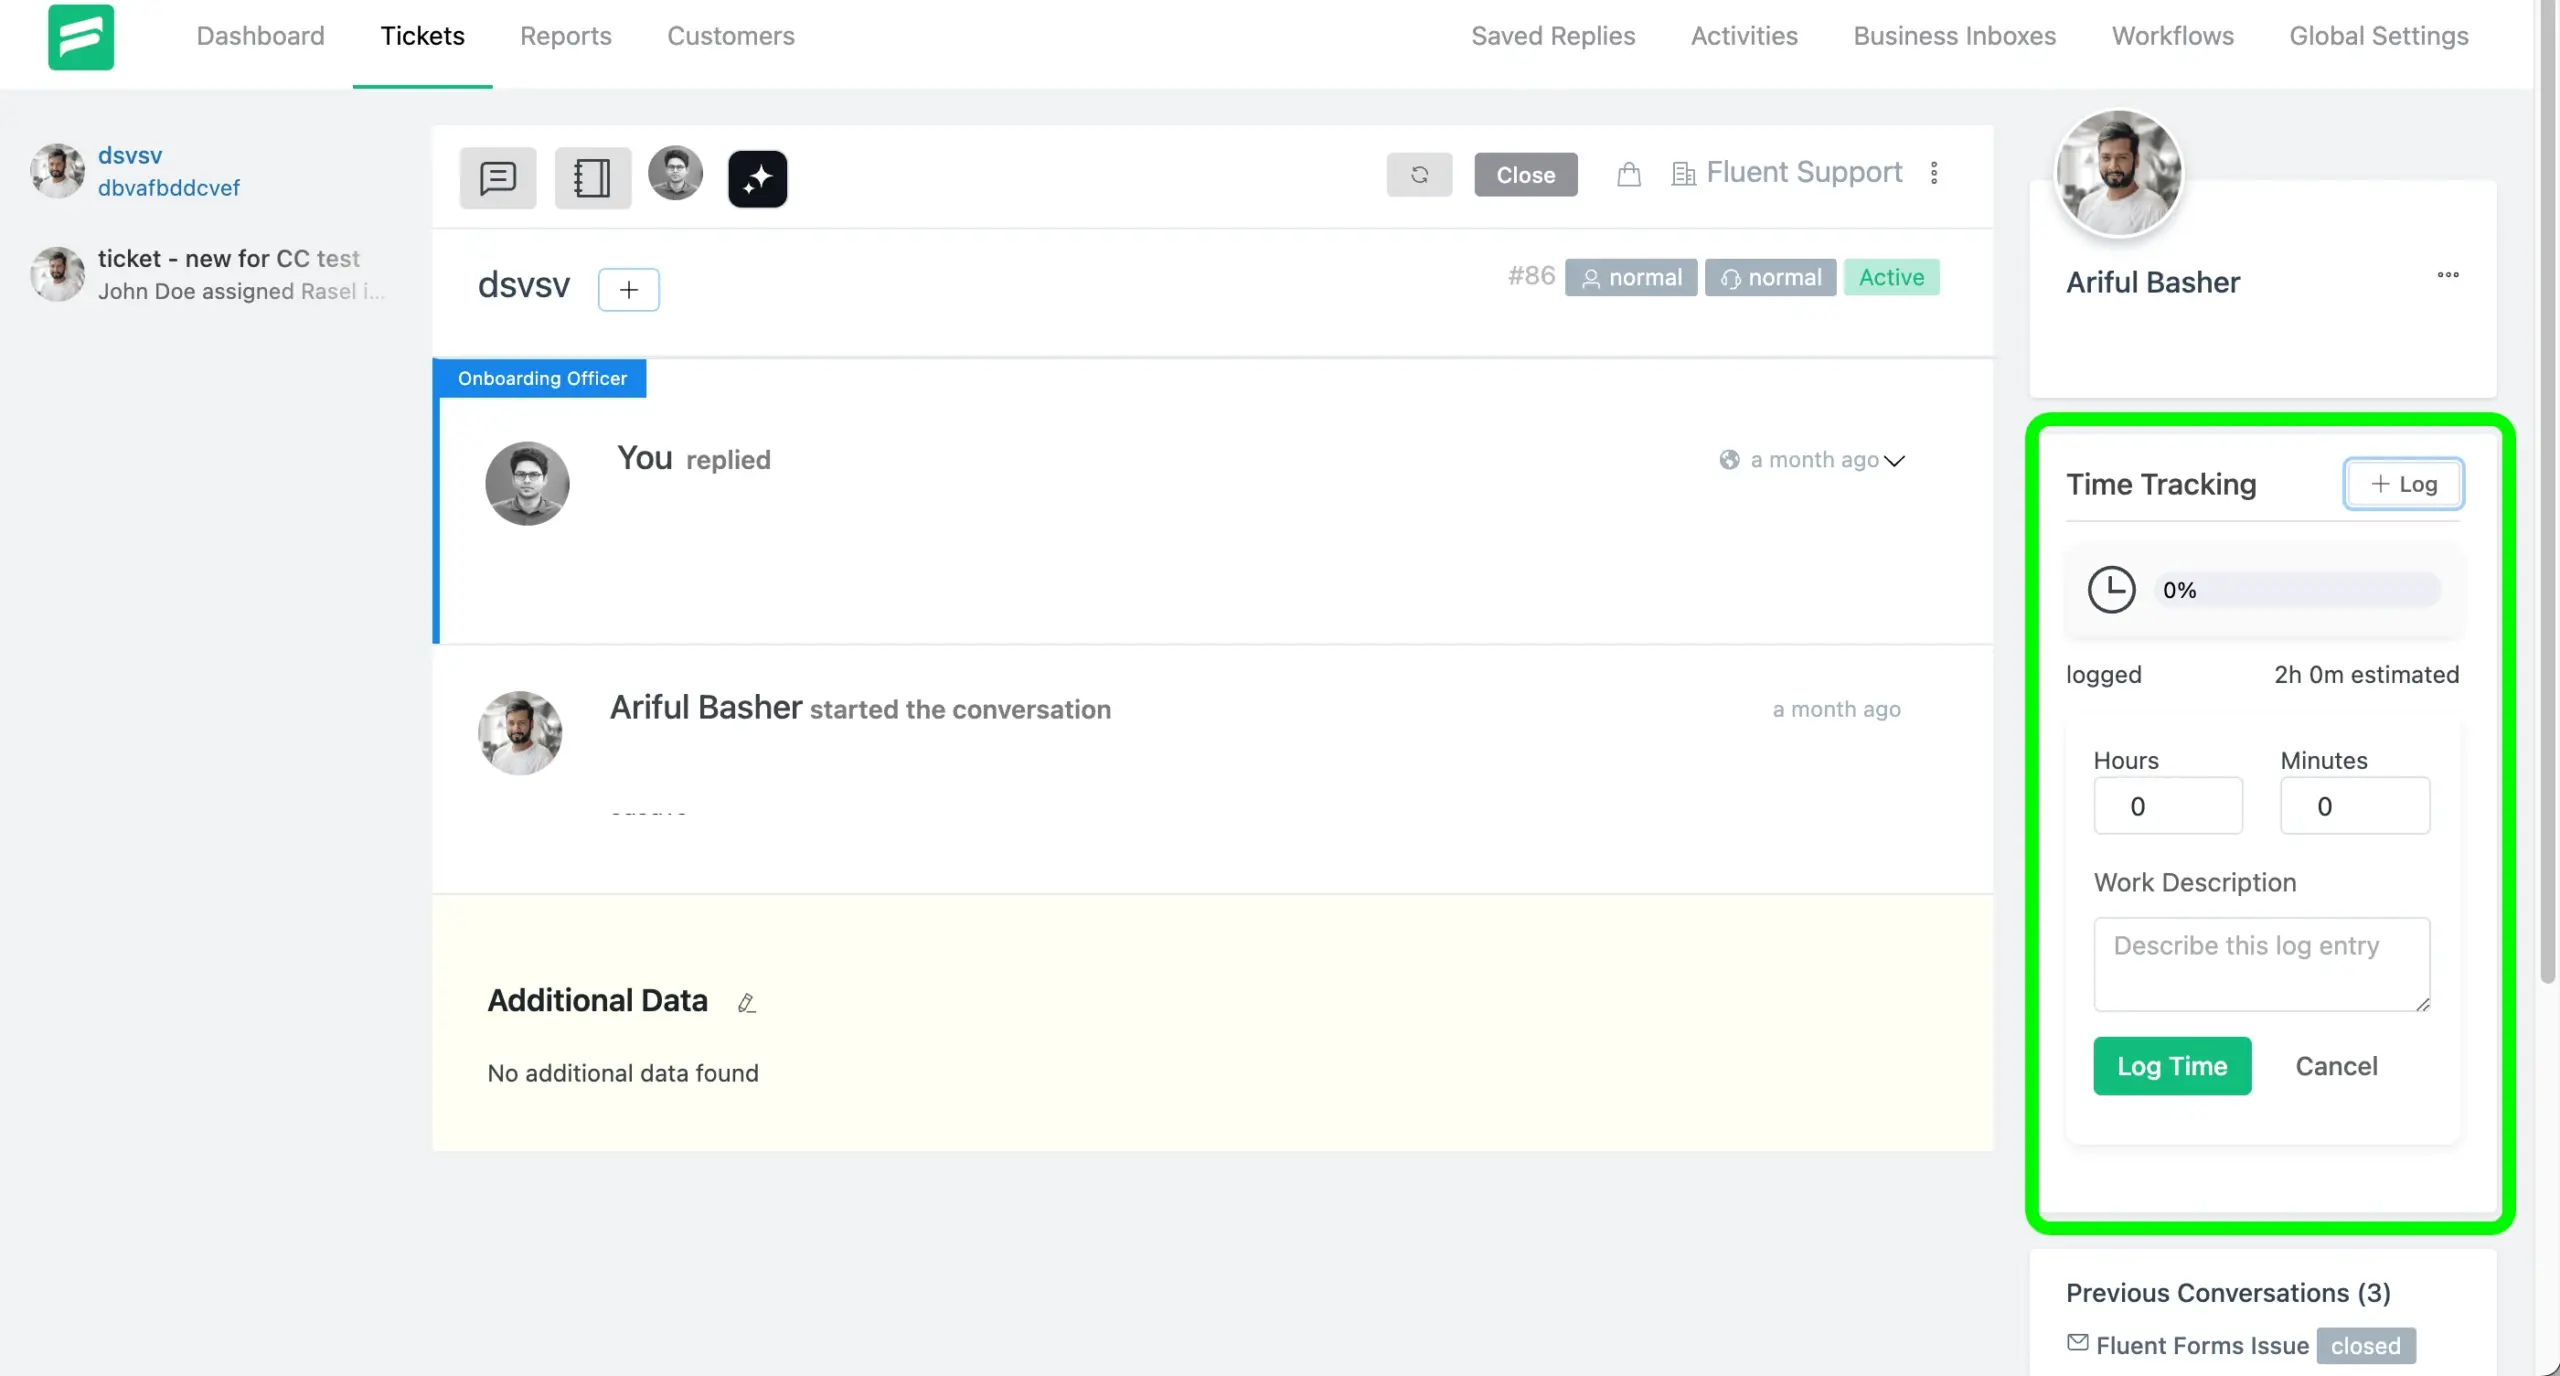
Task: Select the AI assist sparkle icon
Action: coord(757,176)
